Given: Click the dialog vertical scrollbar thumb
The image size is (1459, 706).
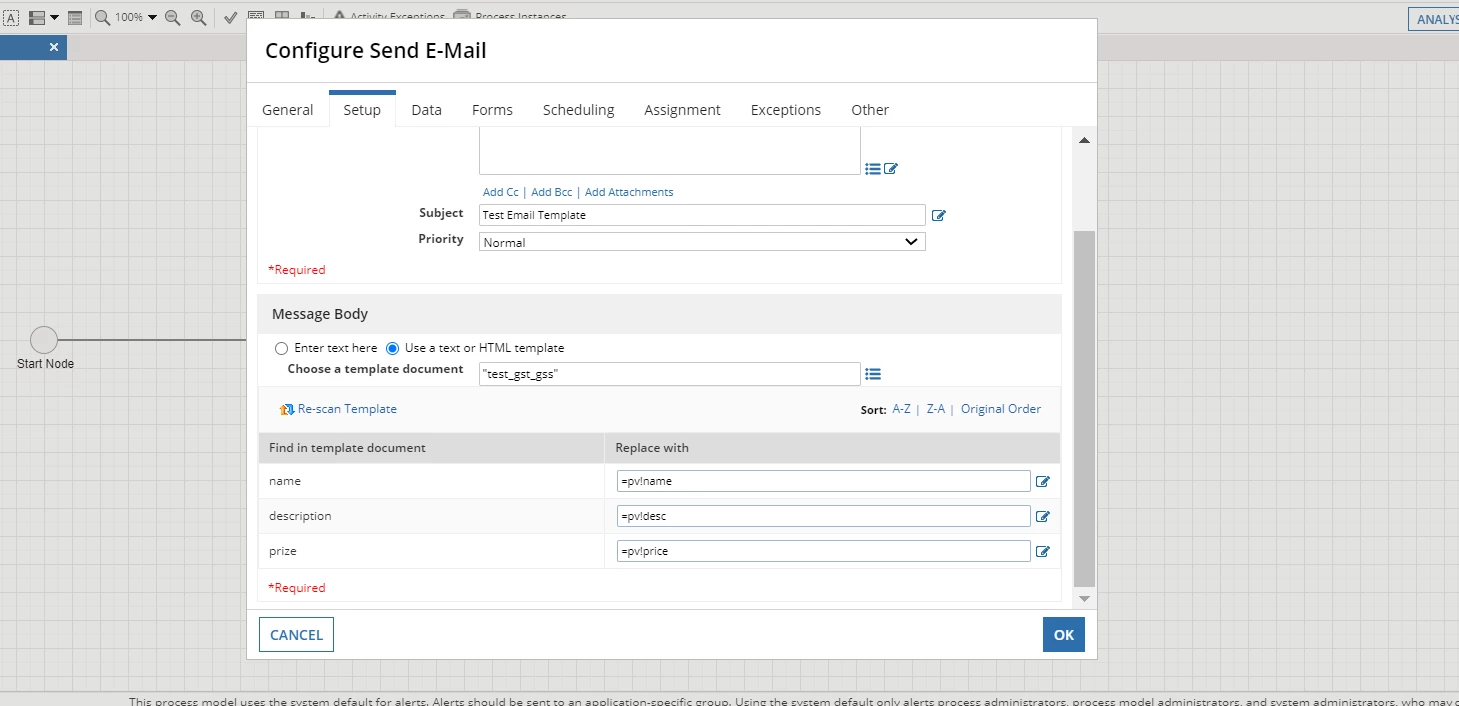Looking at the screenshot, I should click(1084, 408).
